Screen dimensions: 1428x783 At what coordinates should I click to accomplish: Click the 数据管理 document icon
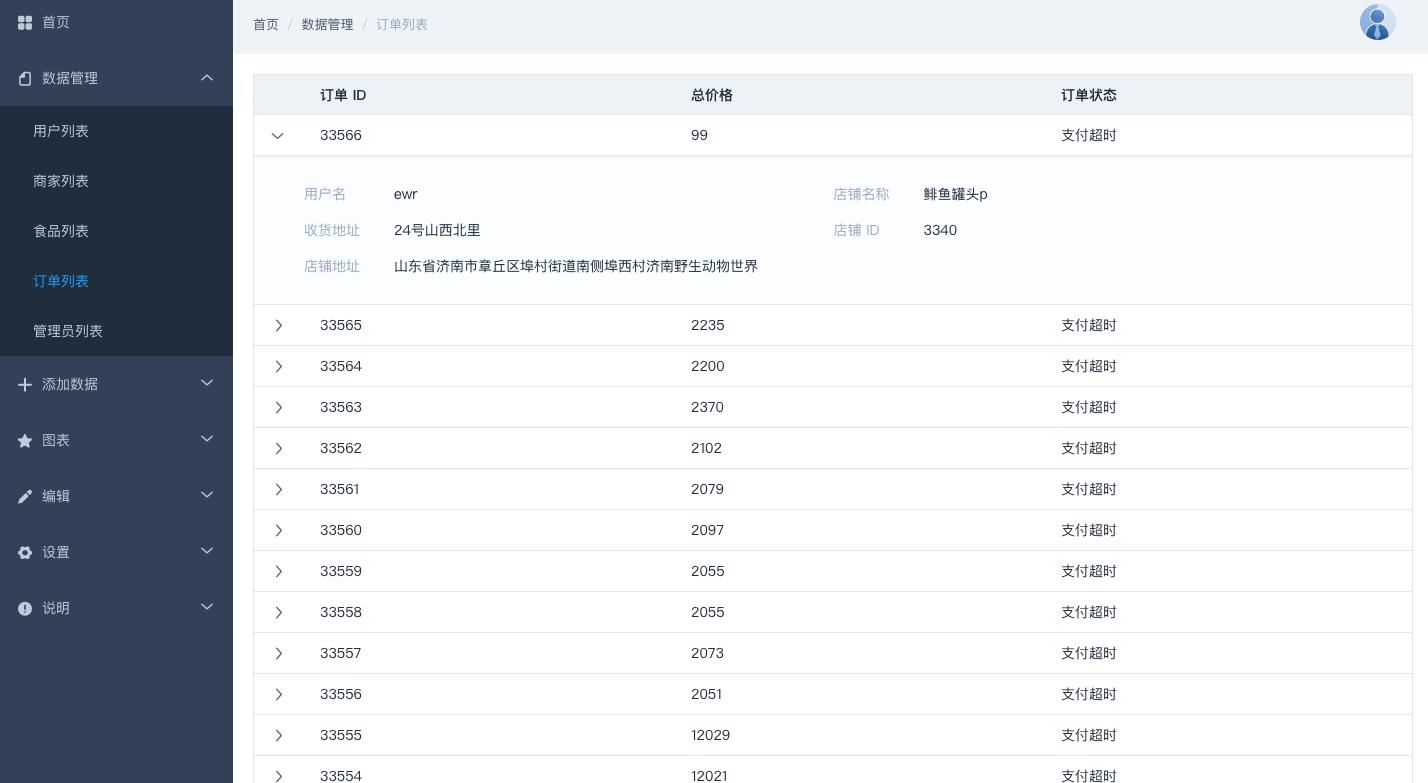25,78
